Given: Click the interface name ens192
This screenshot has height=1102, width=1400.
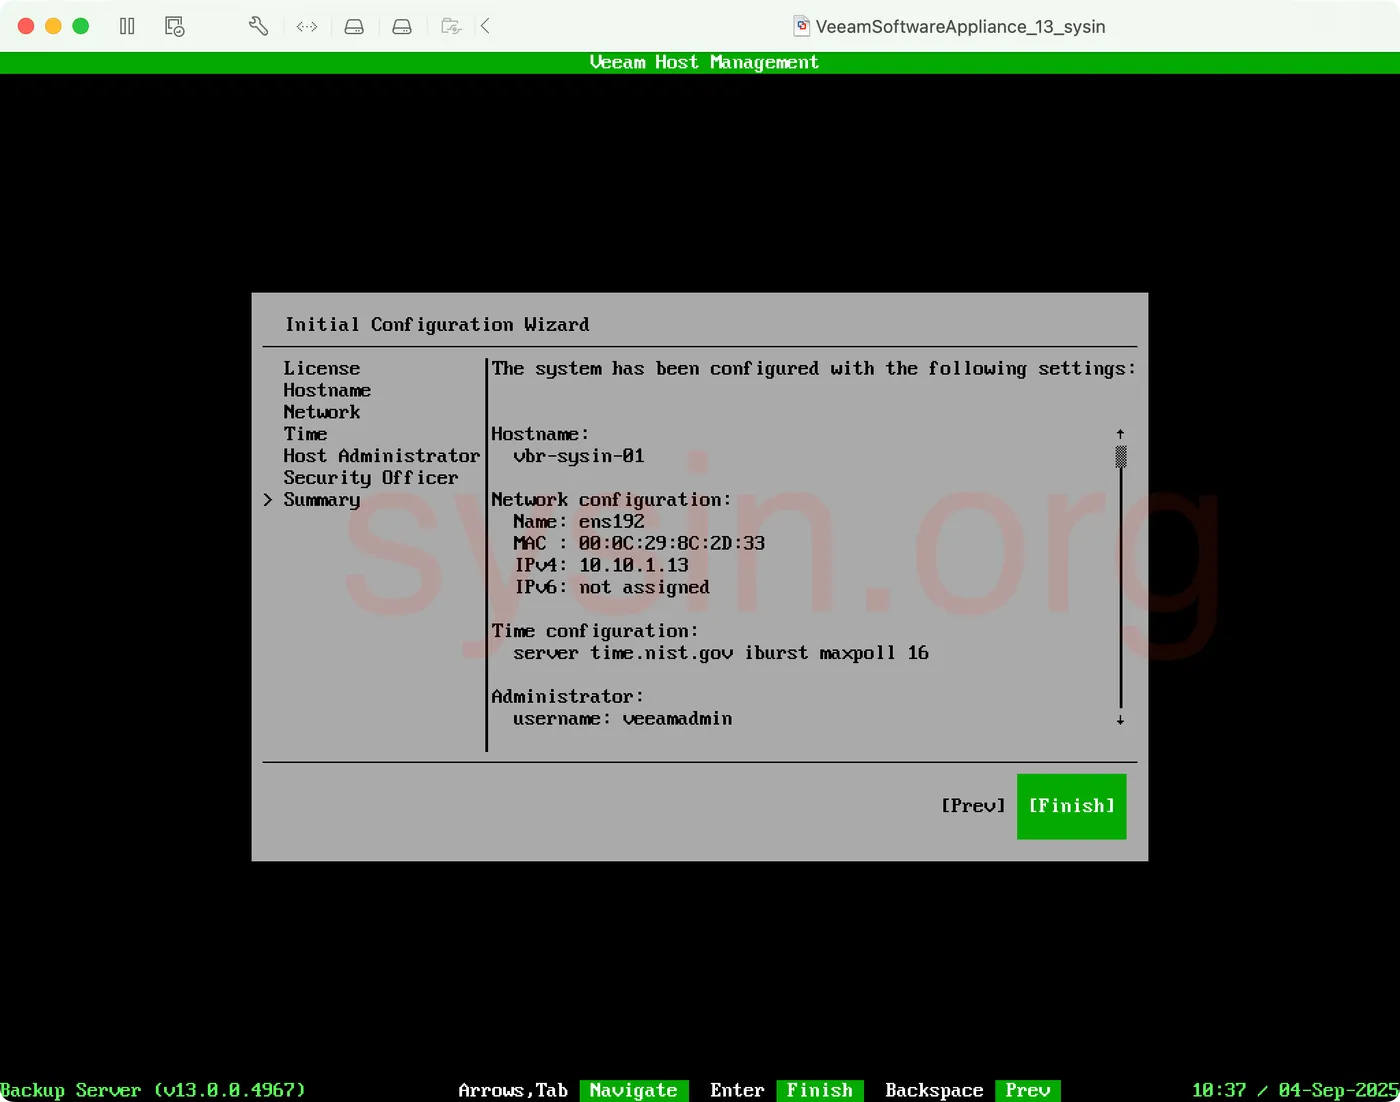Looking at the screenshot, I should pyautogui.click(x=611, y=522).
